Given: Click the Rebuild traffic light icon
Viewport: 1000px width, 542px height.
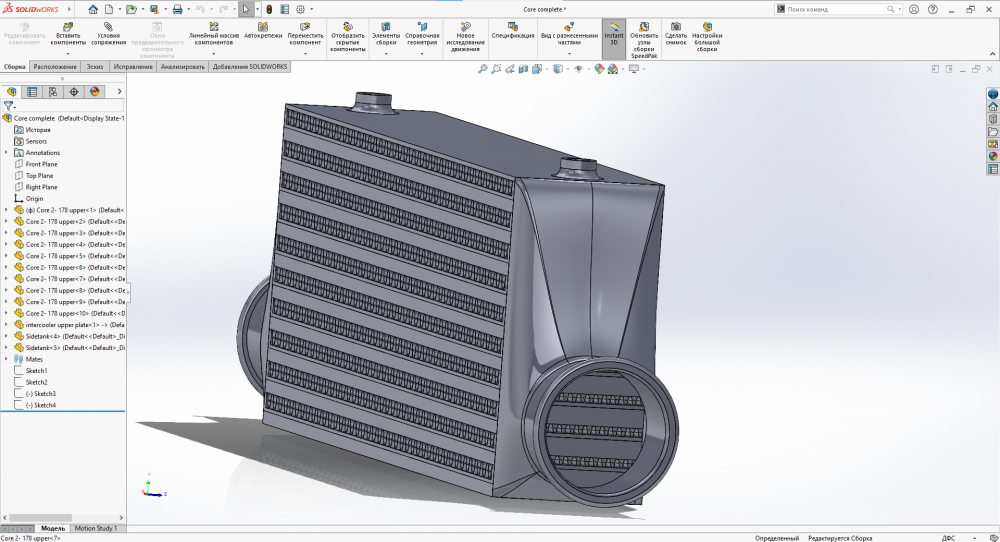Looking at the screenshot, I should (x=269, y=9).
